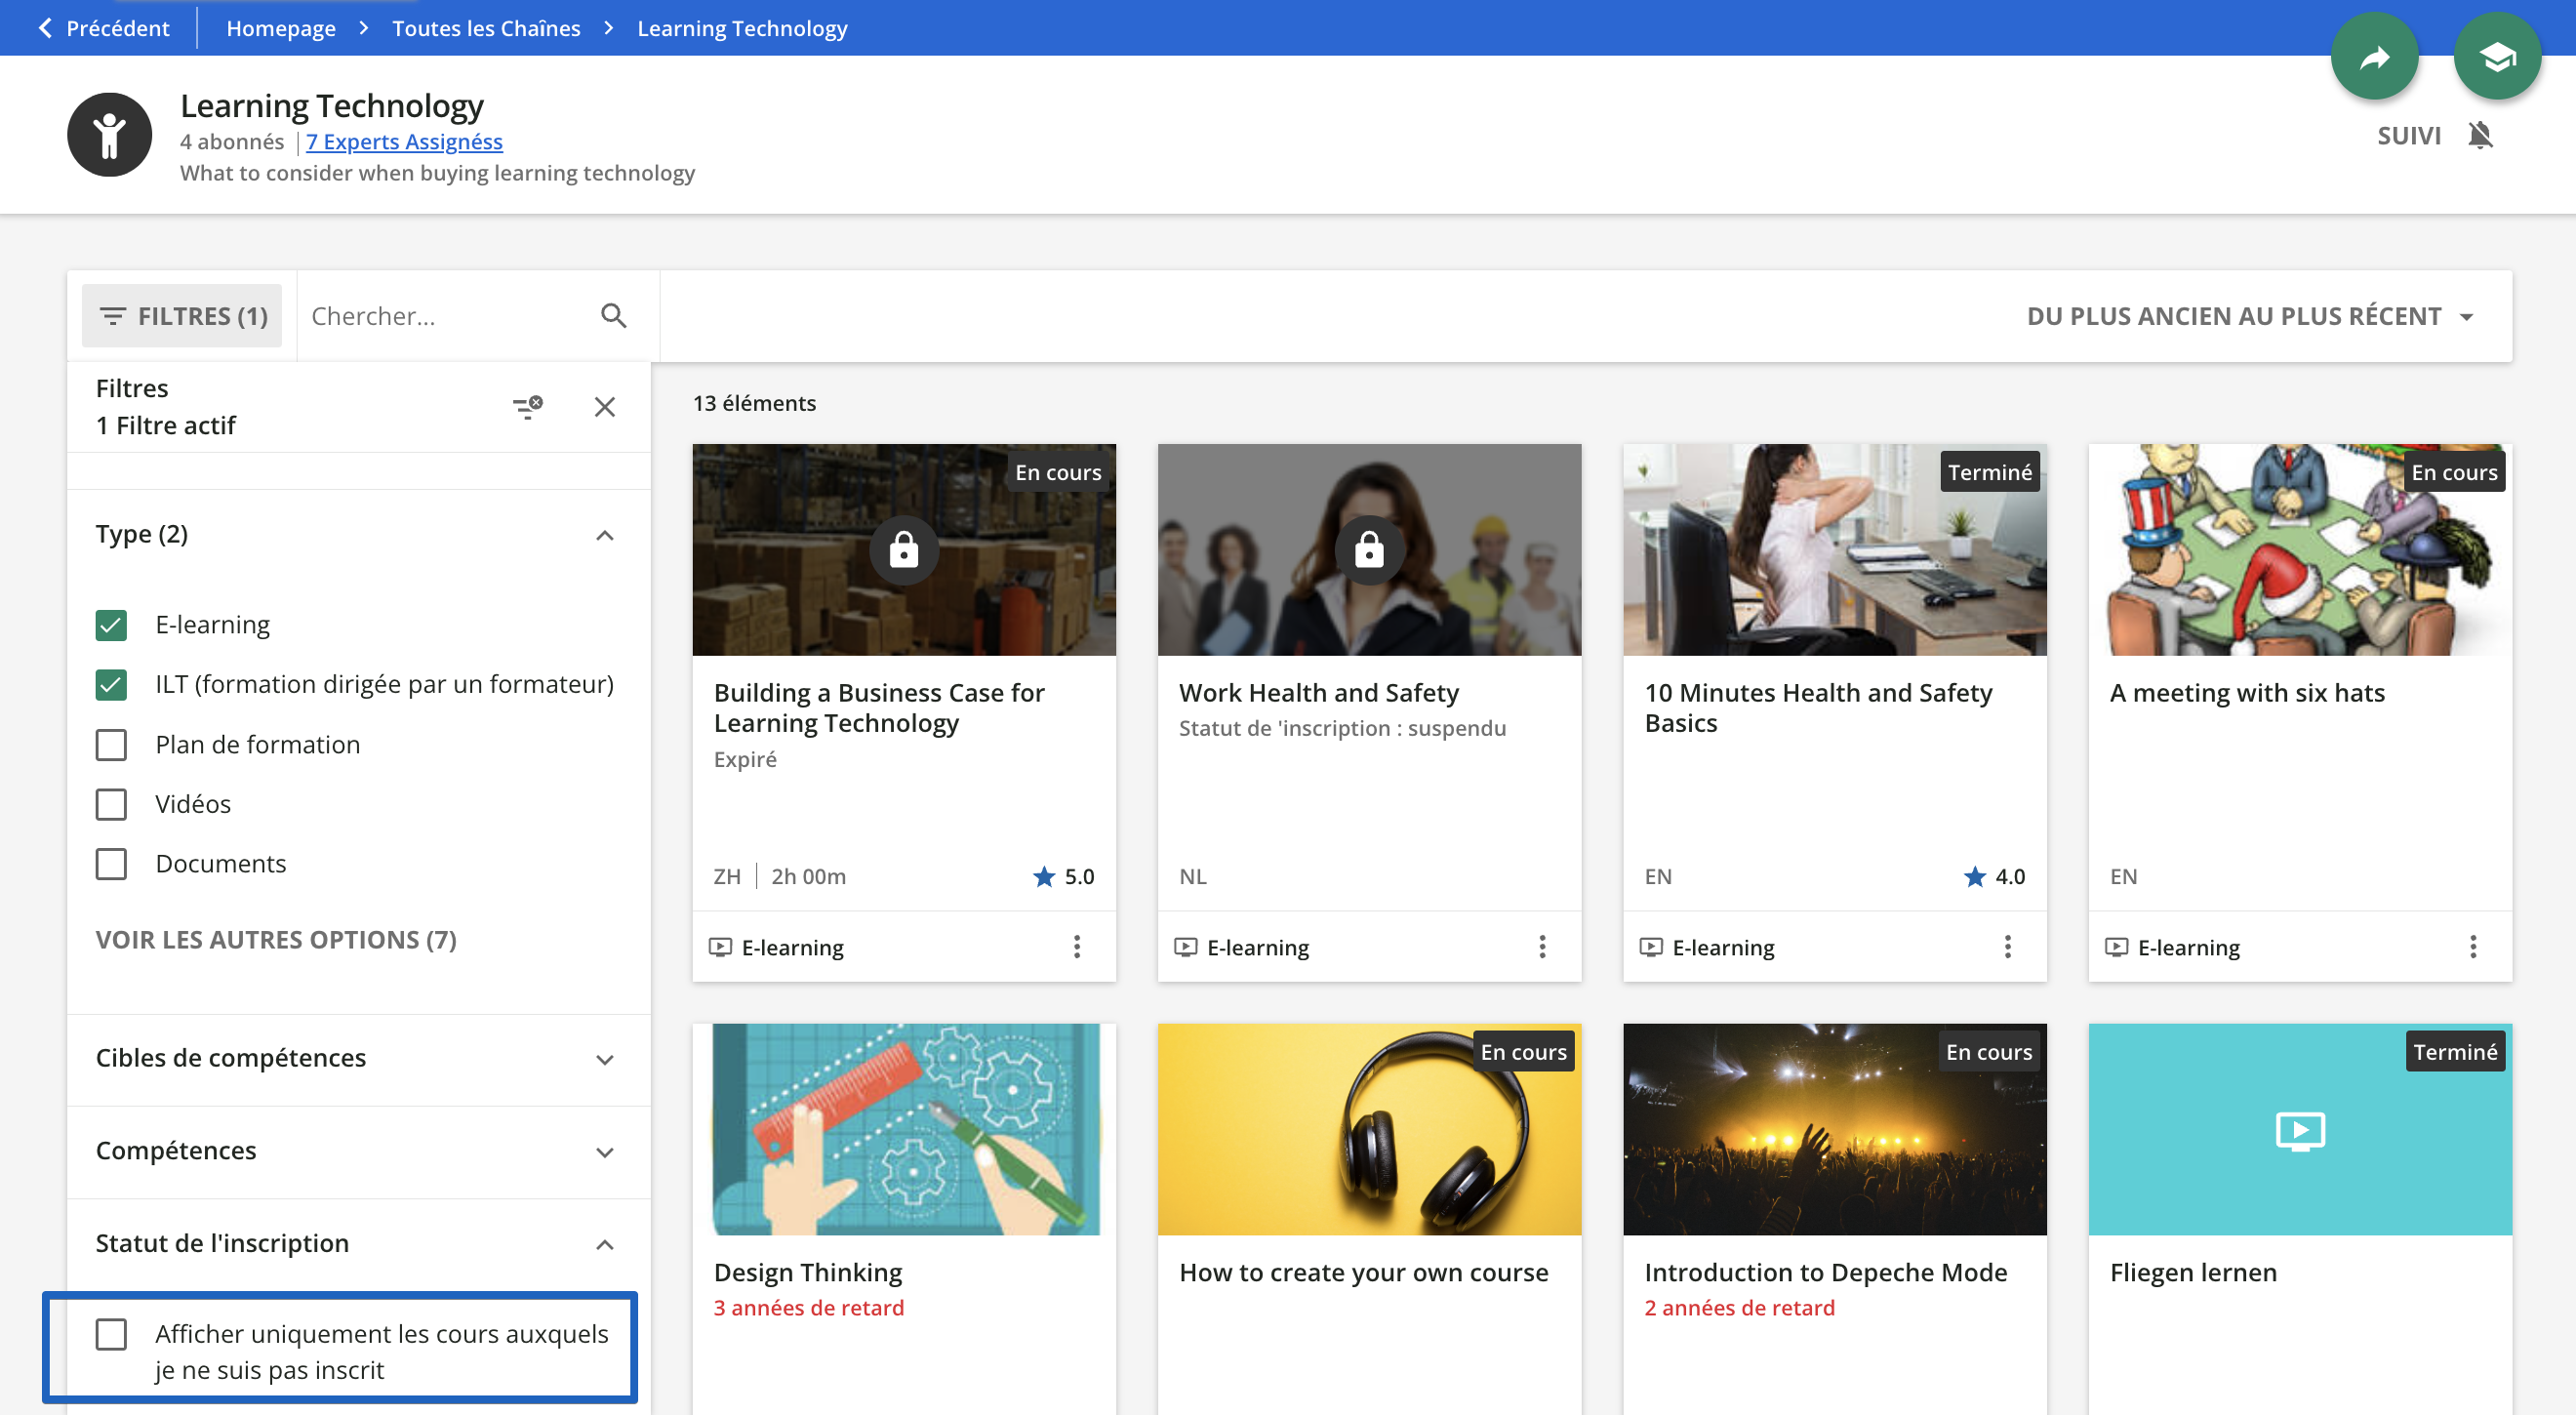Open the three-dot menu for A meeting with six hats
This screenshot has height=1415, width=2576.
tap(2472, 946)
